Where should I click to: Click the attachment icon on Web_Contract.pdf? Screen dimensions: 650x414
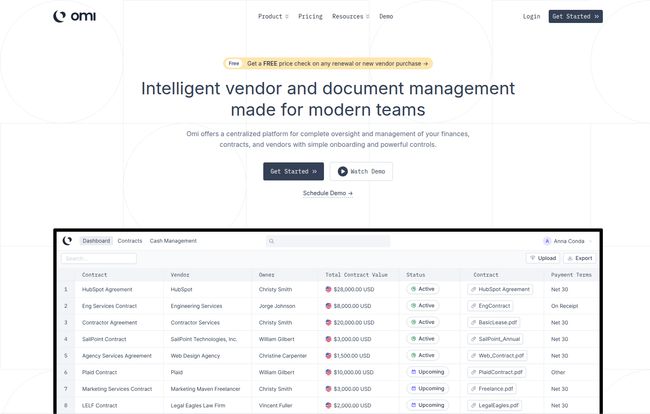473,356
